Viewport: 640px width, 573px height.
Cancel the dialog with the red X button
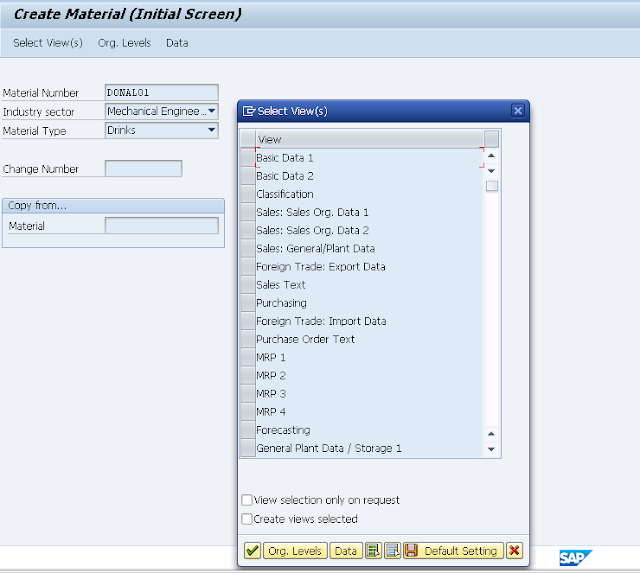click(x=514, y=551)
